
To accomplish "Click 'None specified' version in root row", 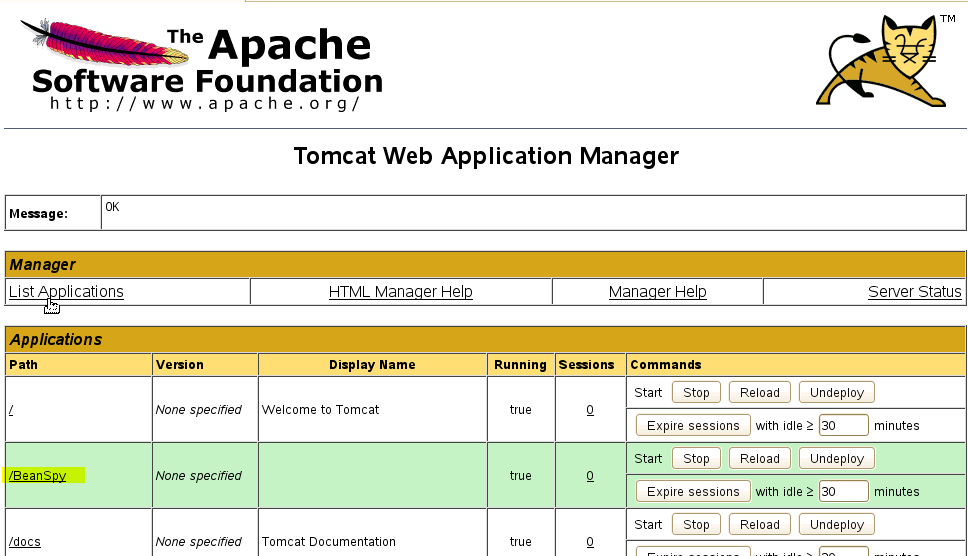I will click(x=199, y=410).
